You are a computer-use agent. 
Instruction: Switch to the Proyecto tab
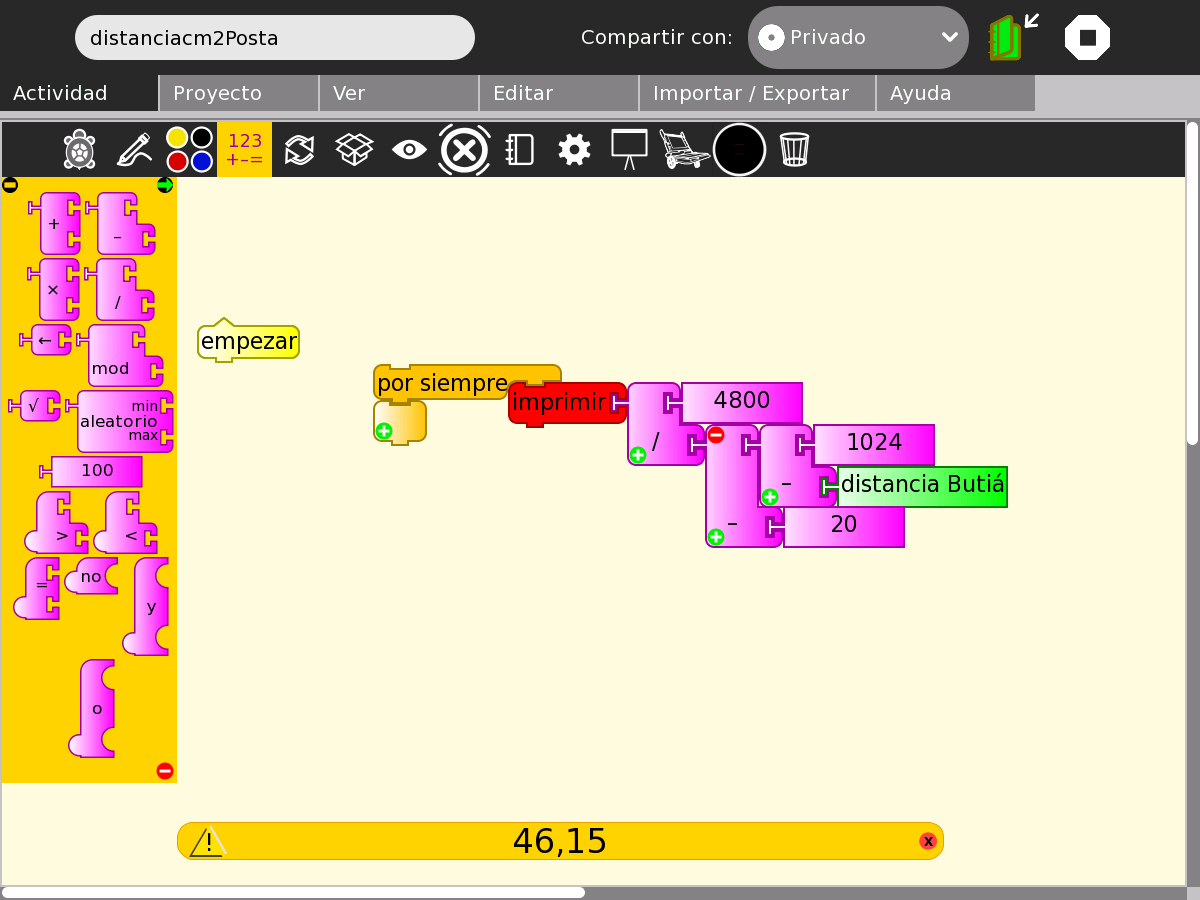(x=239, y=93)
